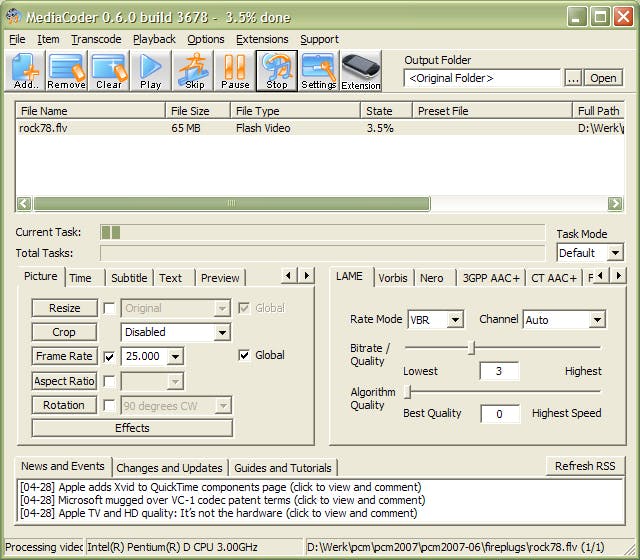Viewport: 640px width, 560px height.
Task: Open the Crop Disabled dropdown
Action: tap(222, 332)
